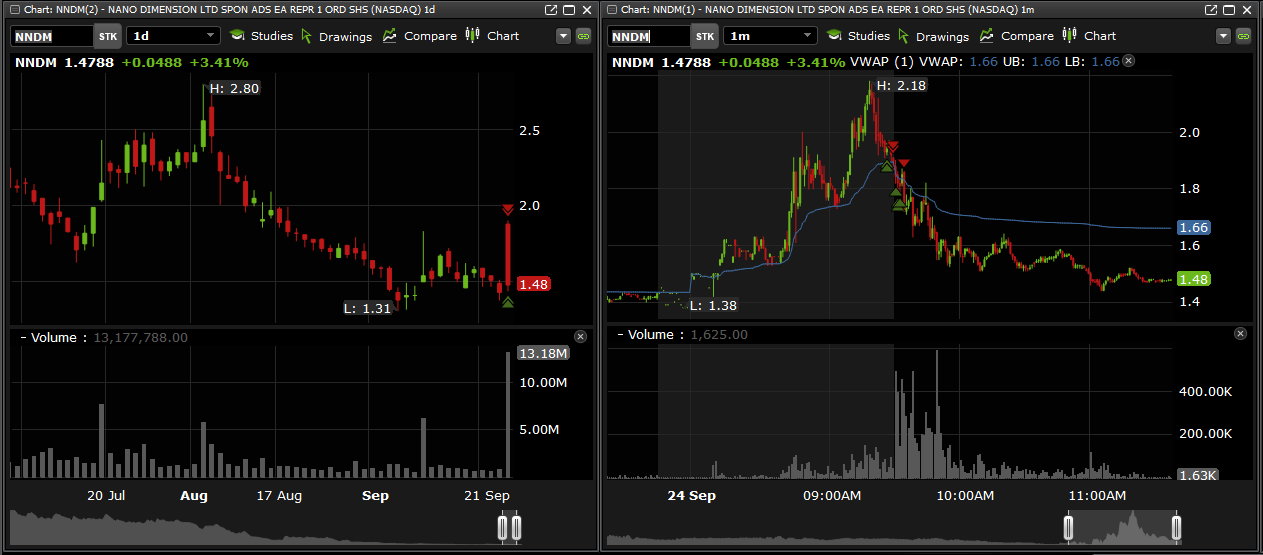Image resolution: width=1263 pixels, height=555 pixels.
Task: Open the 1d timeframe dropdown
Action: (173, 36)
